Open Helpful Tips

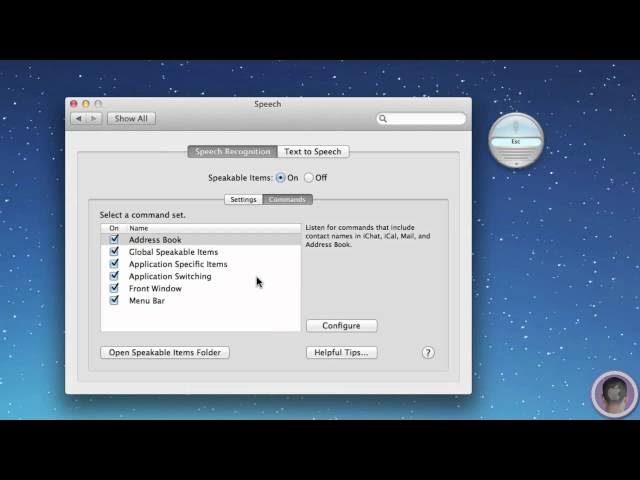click(x=341, y=352)
